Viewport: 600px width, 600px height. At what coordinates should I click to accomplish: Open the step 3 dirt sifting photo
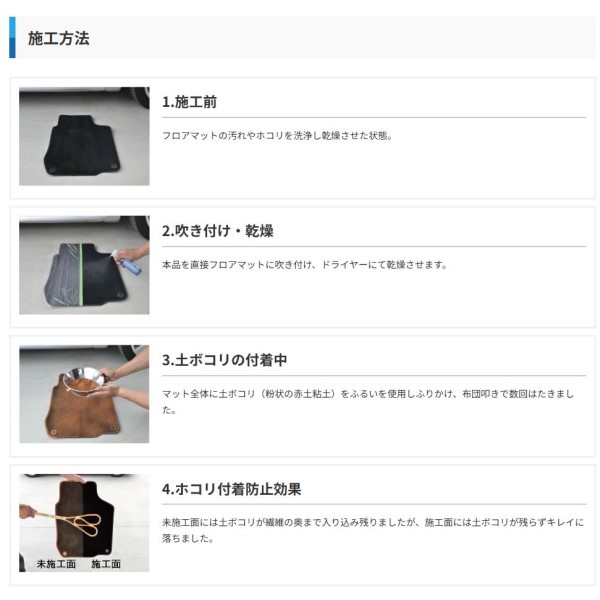click(84, 394)
